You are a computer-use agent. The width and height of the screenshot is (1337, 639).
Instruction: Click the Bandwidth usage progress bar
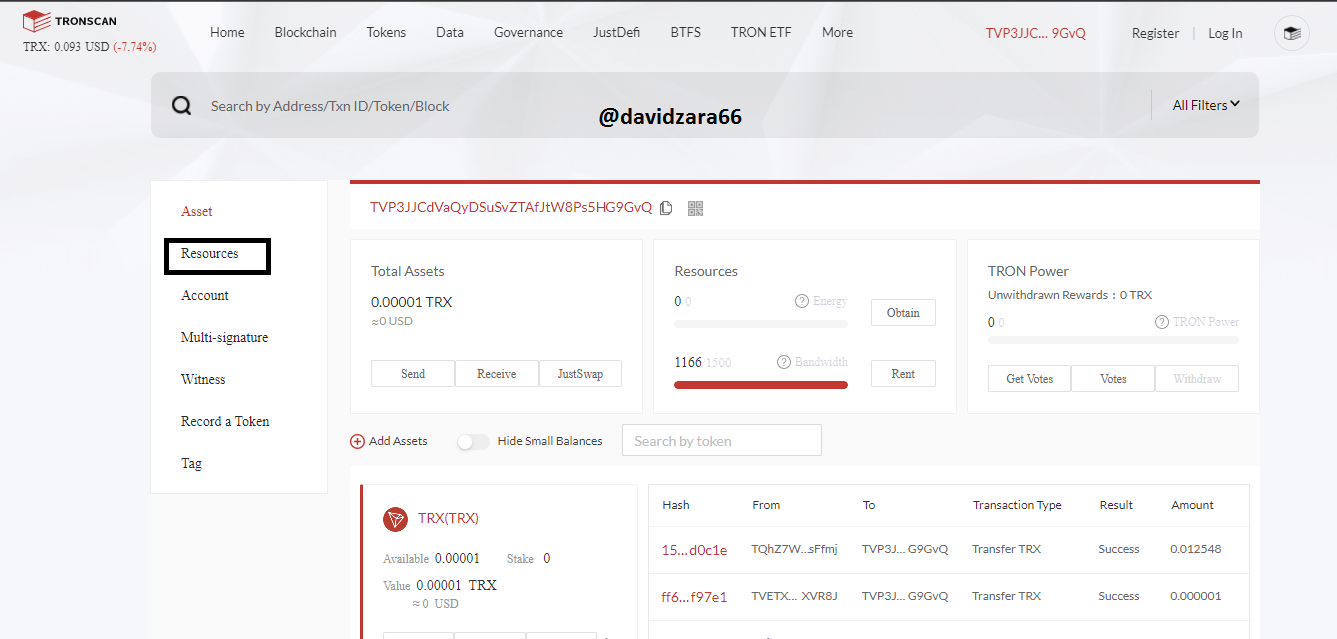[x=761, y=384]
